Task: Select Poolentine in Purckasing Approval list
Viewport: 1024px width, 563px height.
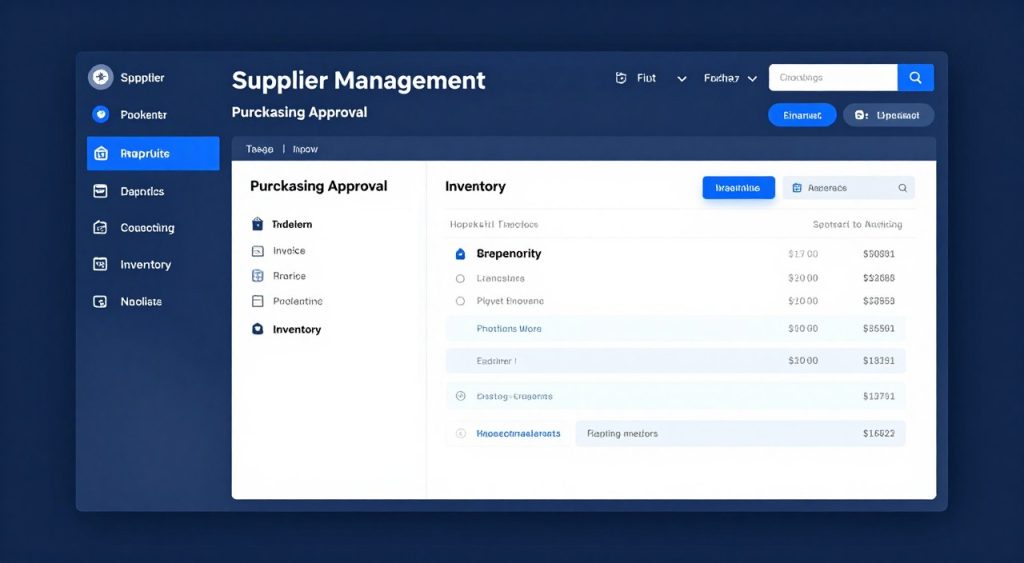Action: [298, 301]
